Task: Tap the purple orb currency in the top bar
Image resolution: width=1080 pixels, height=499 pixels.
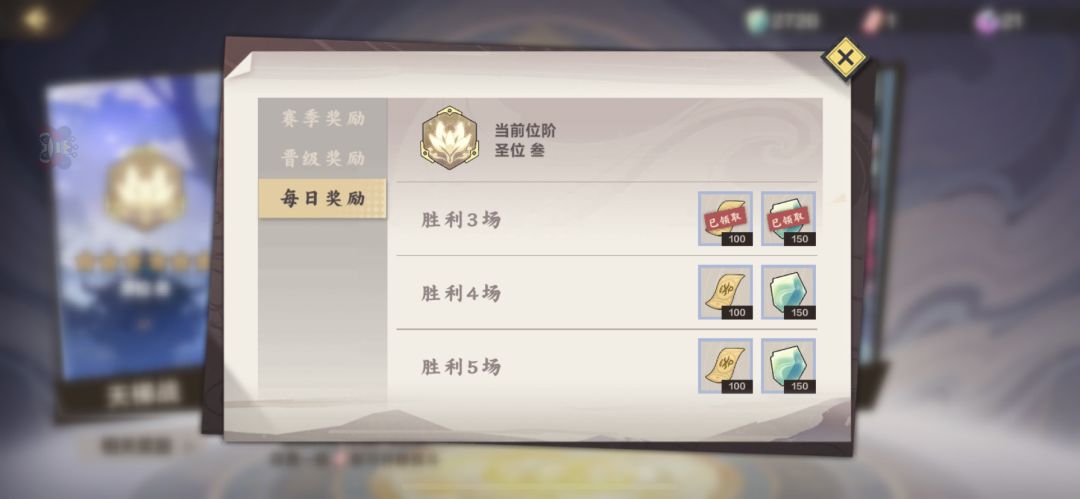Action: pyautogui.click(x=999, y=21)
